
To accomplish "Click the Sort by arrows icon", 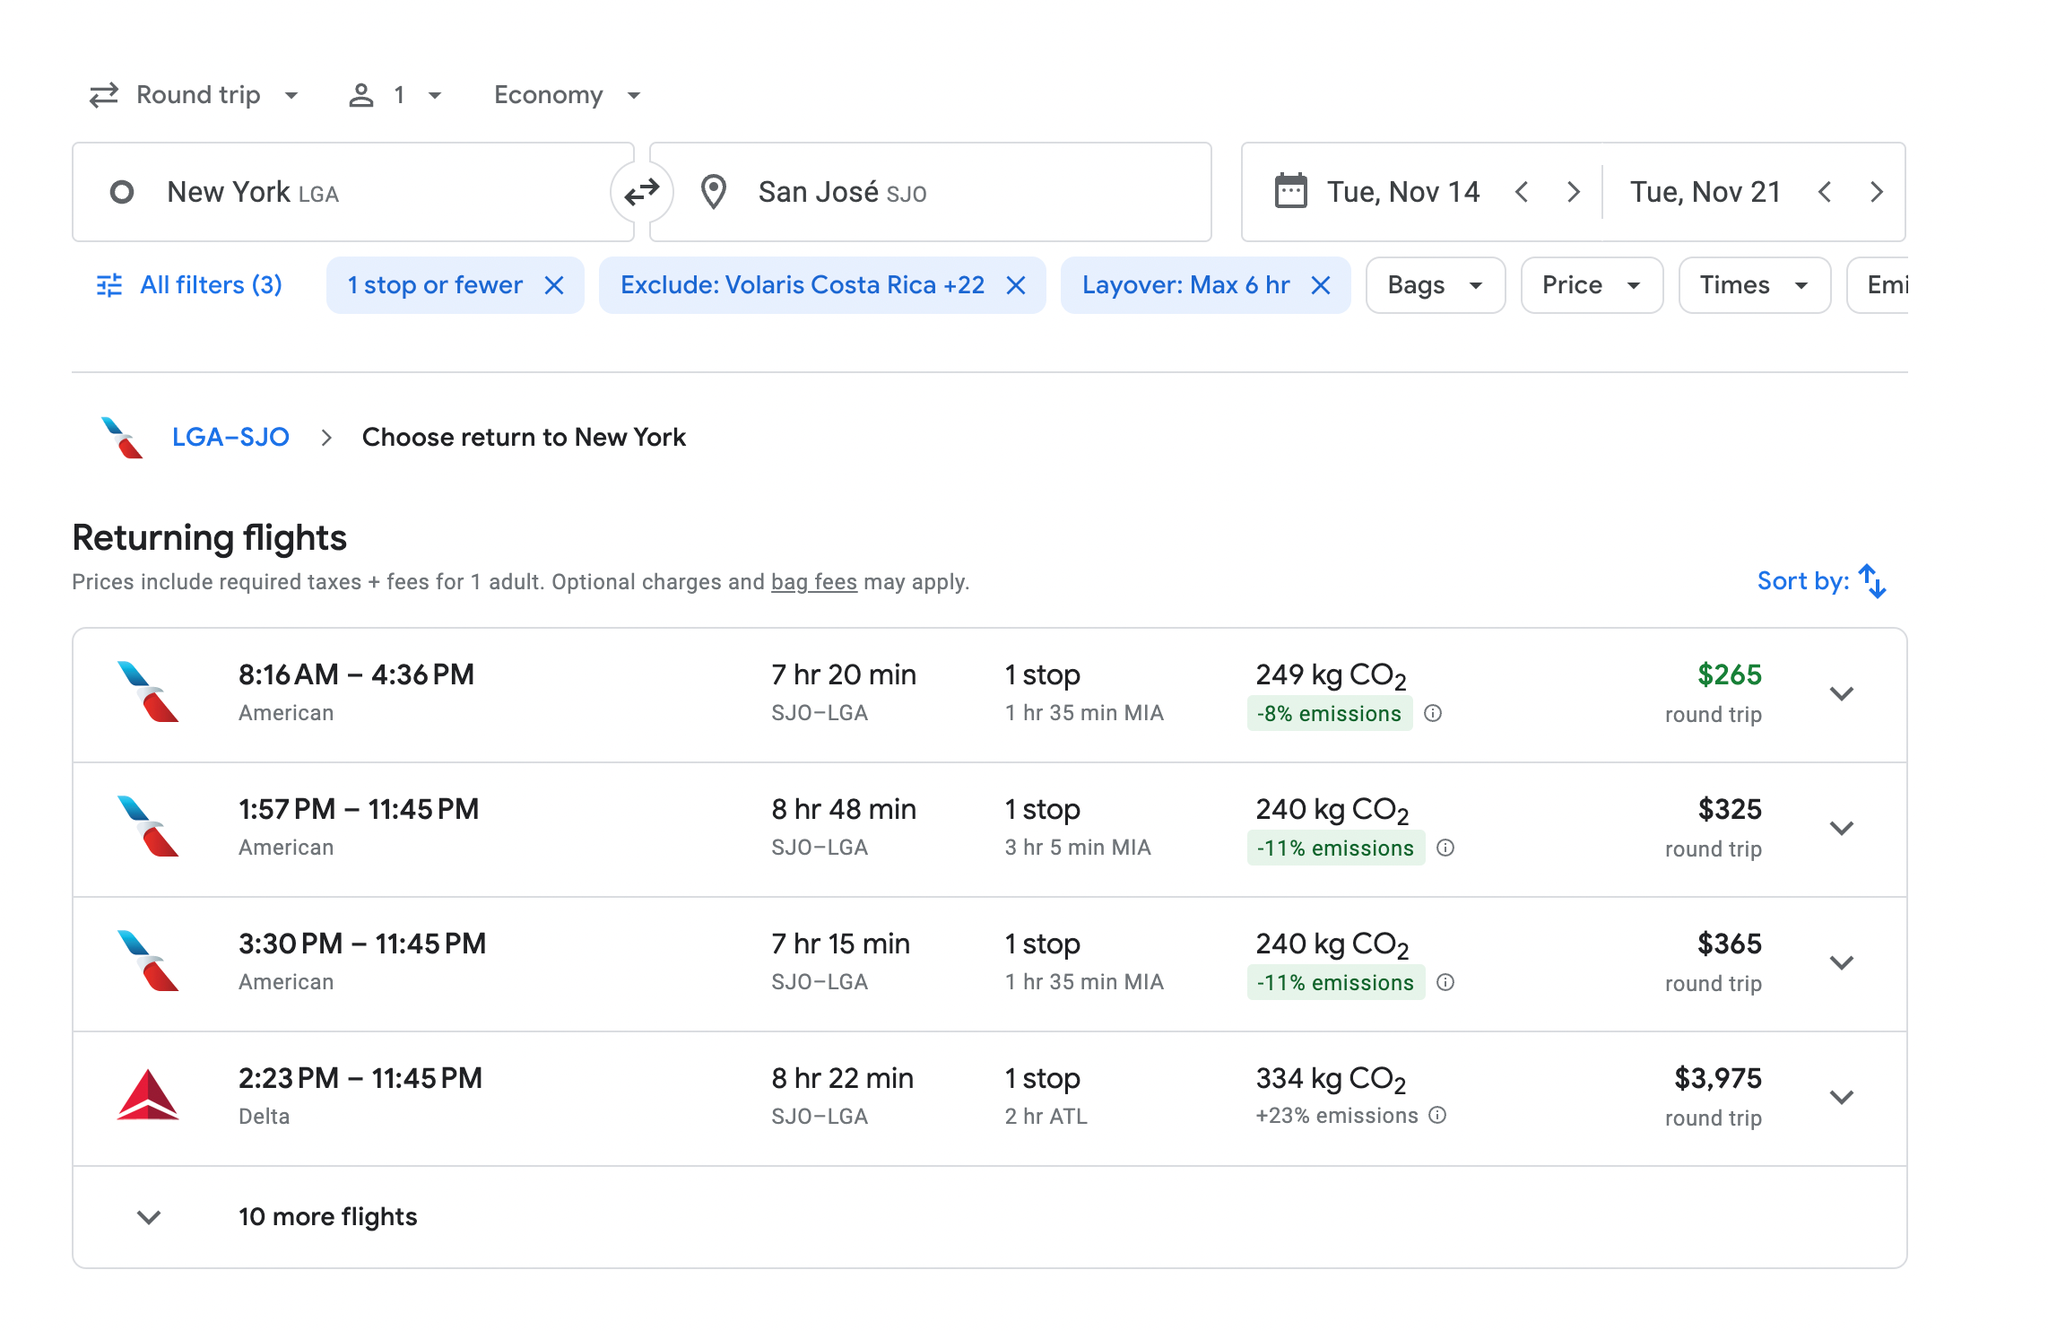I will pyautogui.click(x=1870, y=580).
